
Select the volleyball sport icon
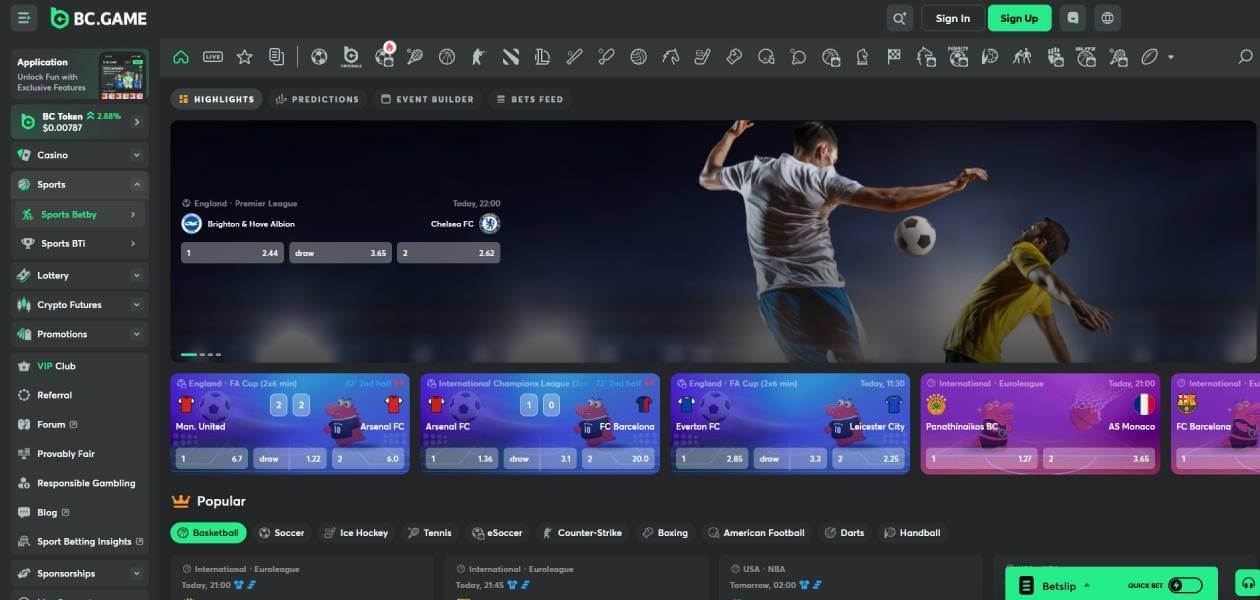[639, 57]
